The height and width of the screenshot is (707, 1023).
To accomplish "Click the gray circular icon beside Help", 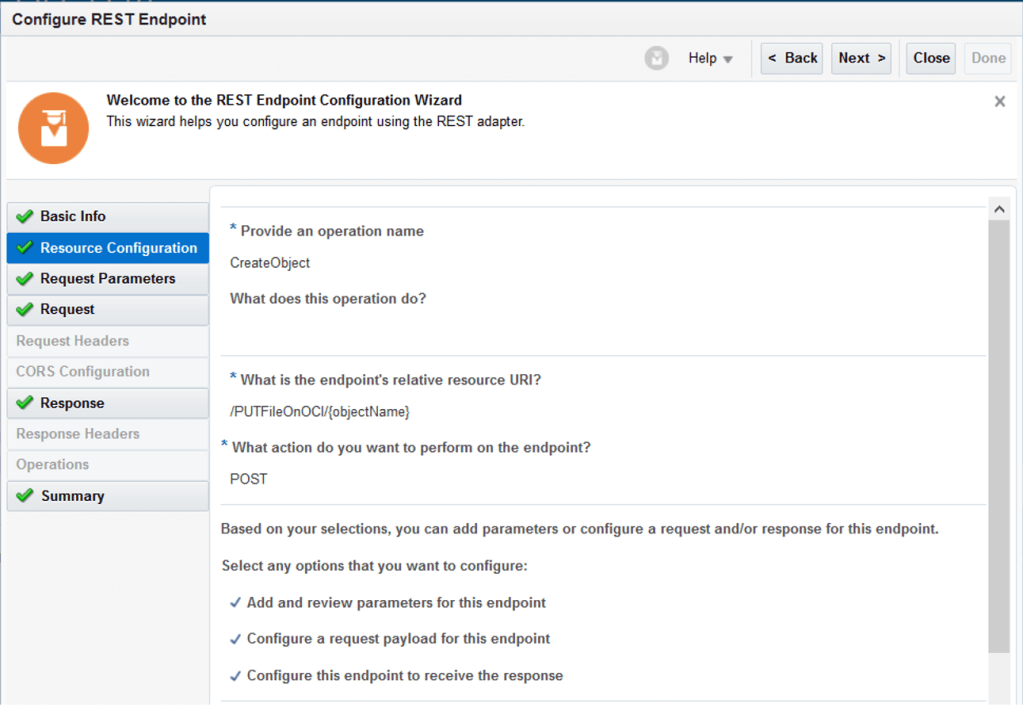I will 656,58.
